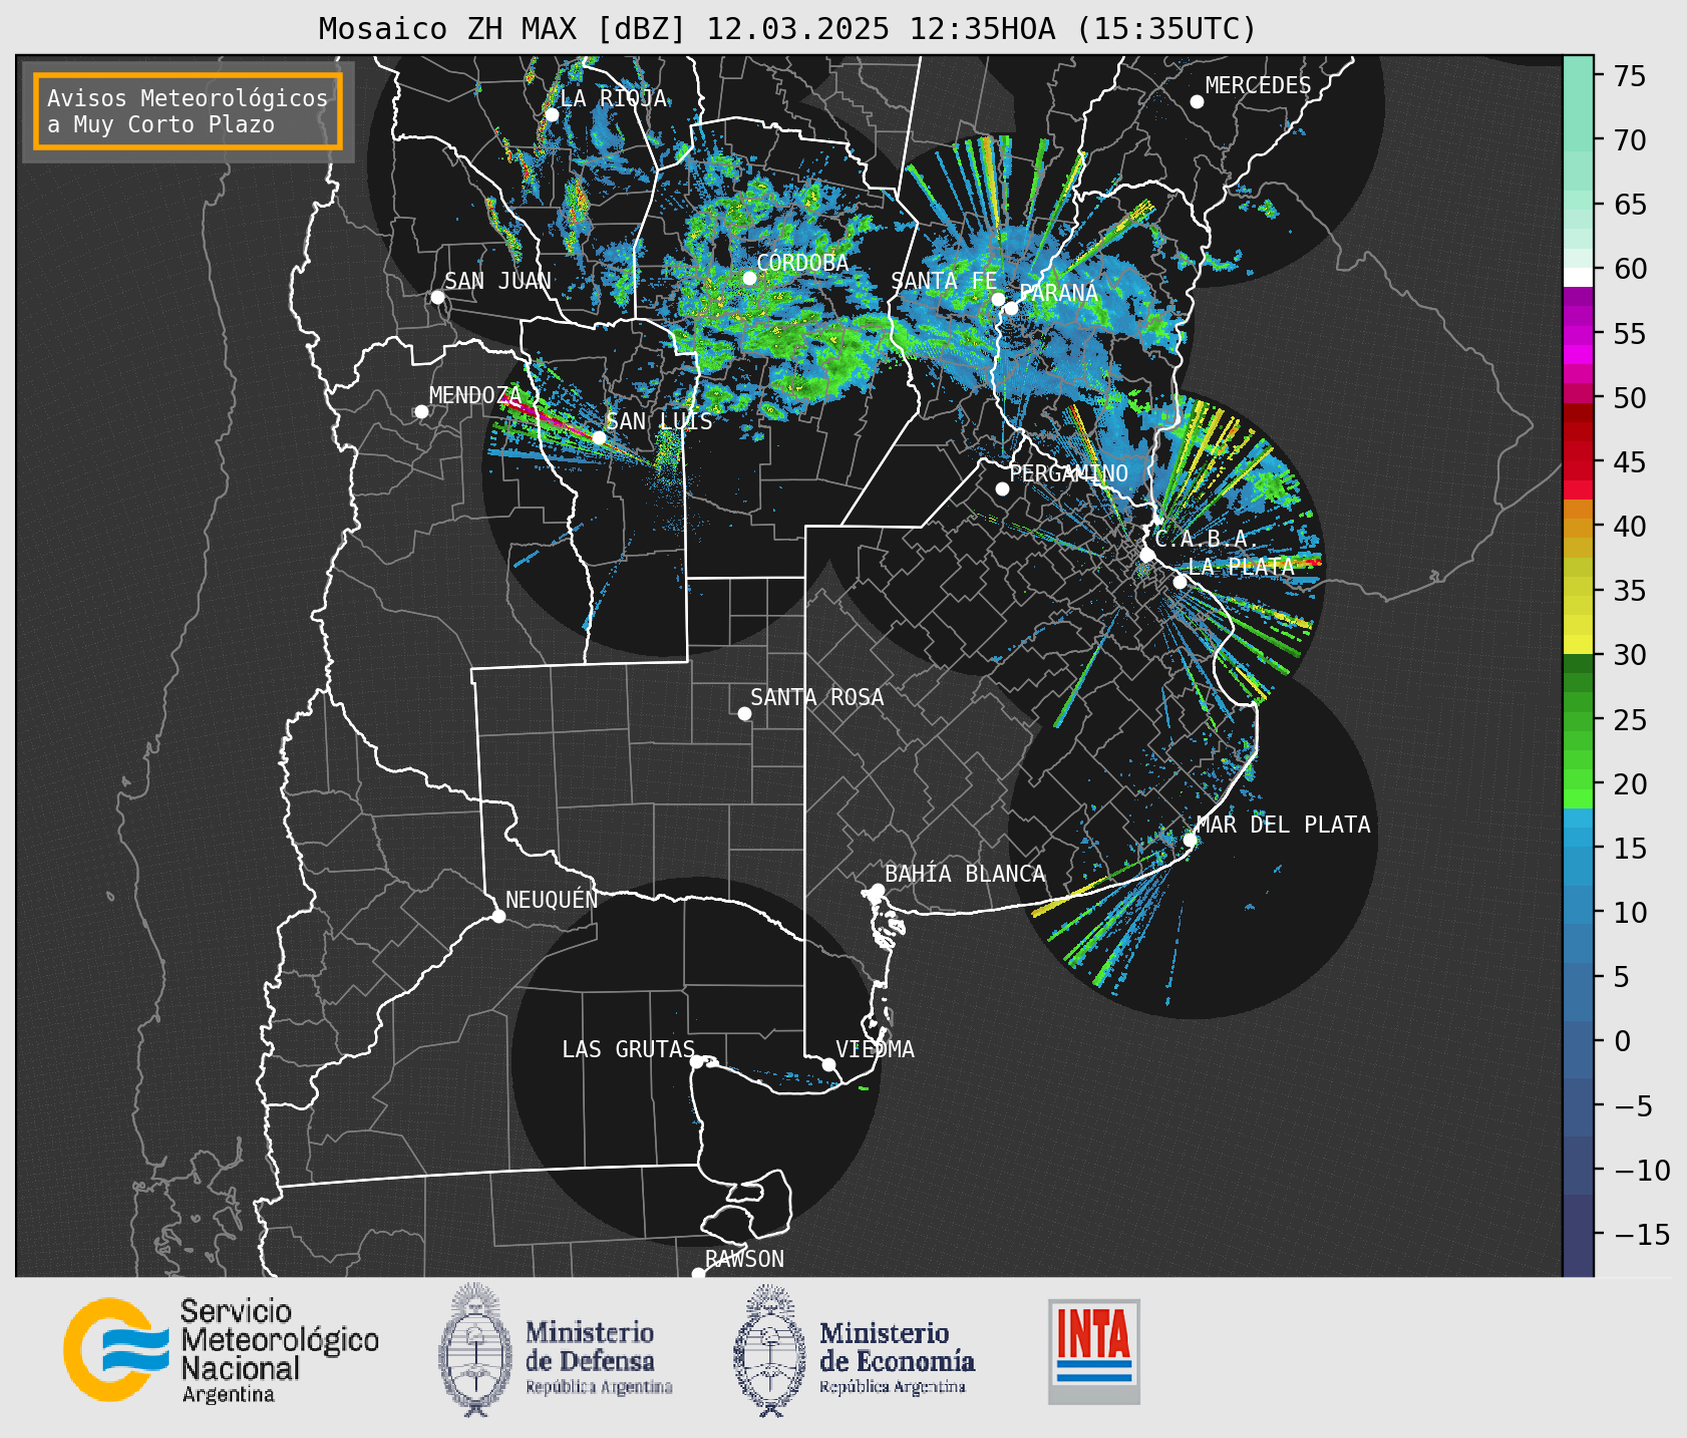The height and width of the screenshot is (1438, 1687).
Task: Click the 60 label on the color scale
Action: pyautogui.click(x=1628, y=269)
